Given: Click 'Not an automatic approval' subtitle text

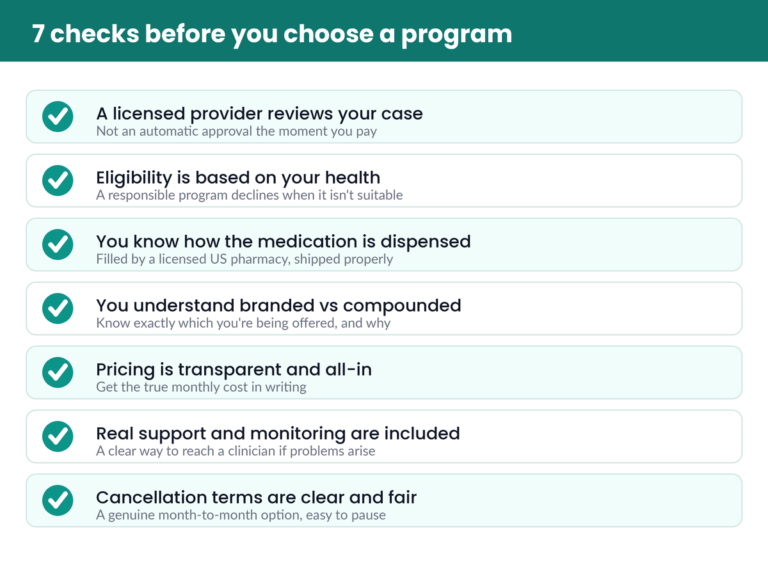Looking at the screenshot, I should 236,131.
